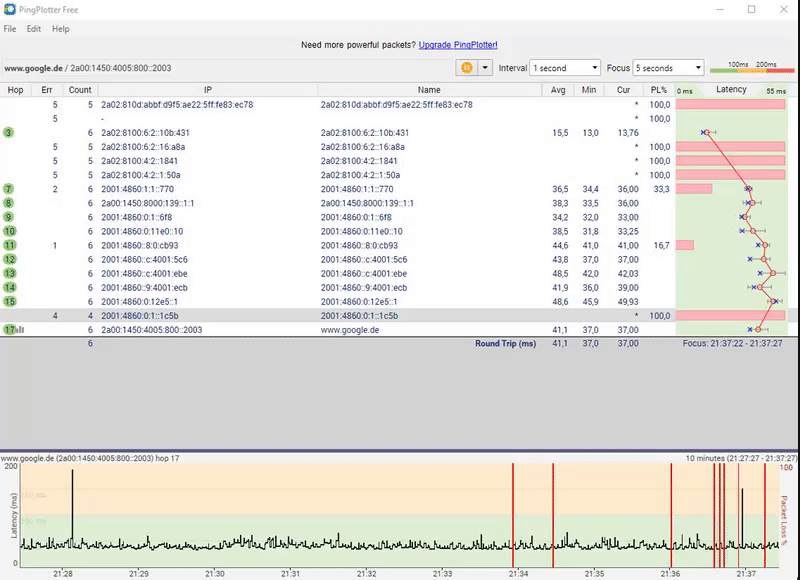Click the Avg column header
The height and width of the screenshot is (580, 800).
tap(559, 90)
